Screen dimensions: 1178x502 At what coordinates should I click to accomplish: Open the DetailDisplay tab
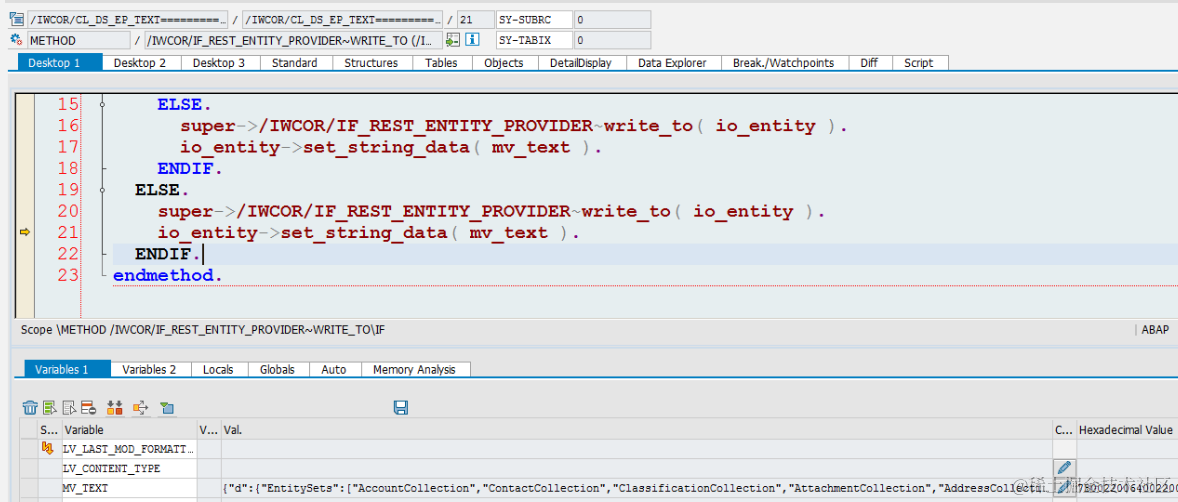(581, 63)
